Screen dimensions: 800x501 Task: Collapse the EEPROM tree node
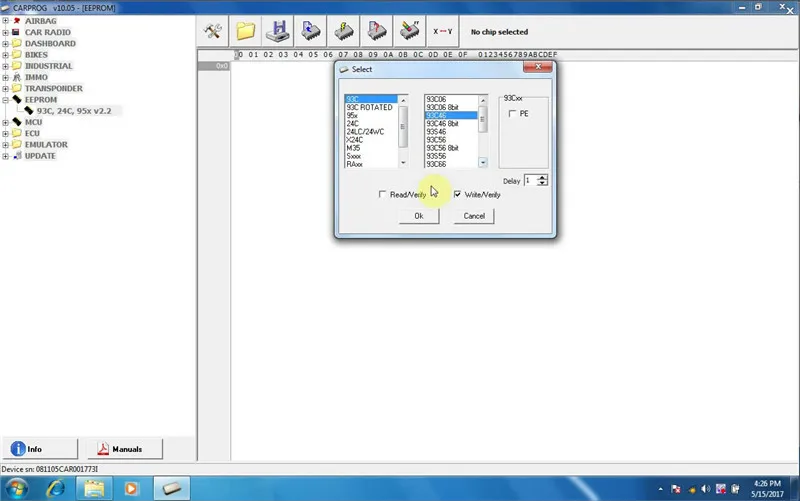6,99
